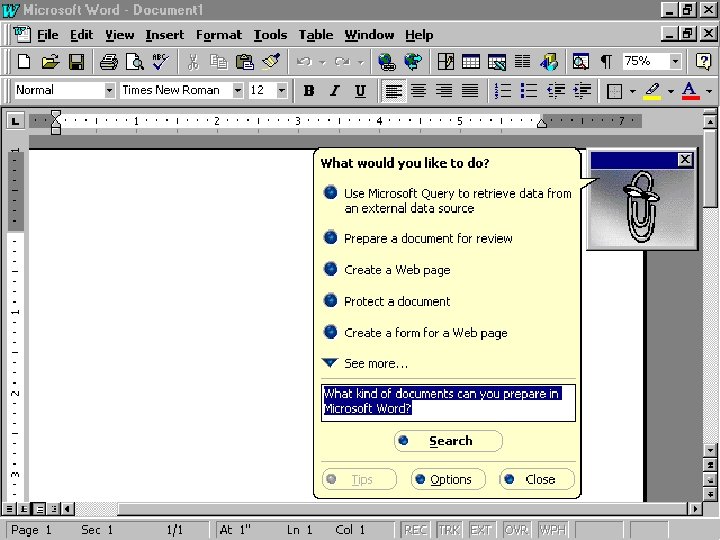Image resolution: width=720 pixels, height=540 pixels.
Task: Open the Format menu
Action: (x=219, y=35)
